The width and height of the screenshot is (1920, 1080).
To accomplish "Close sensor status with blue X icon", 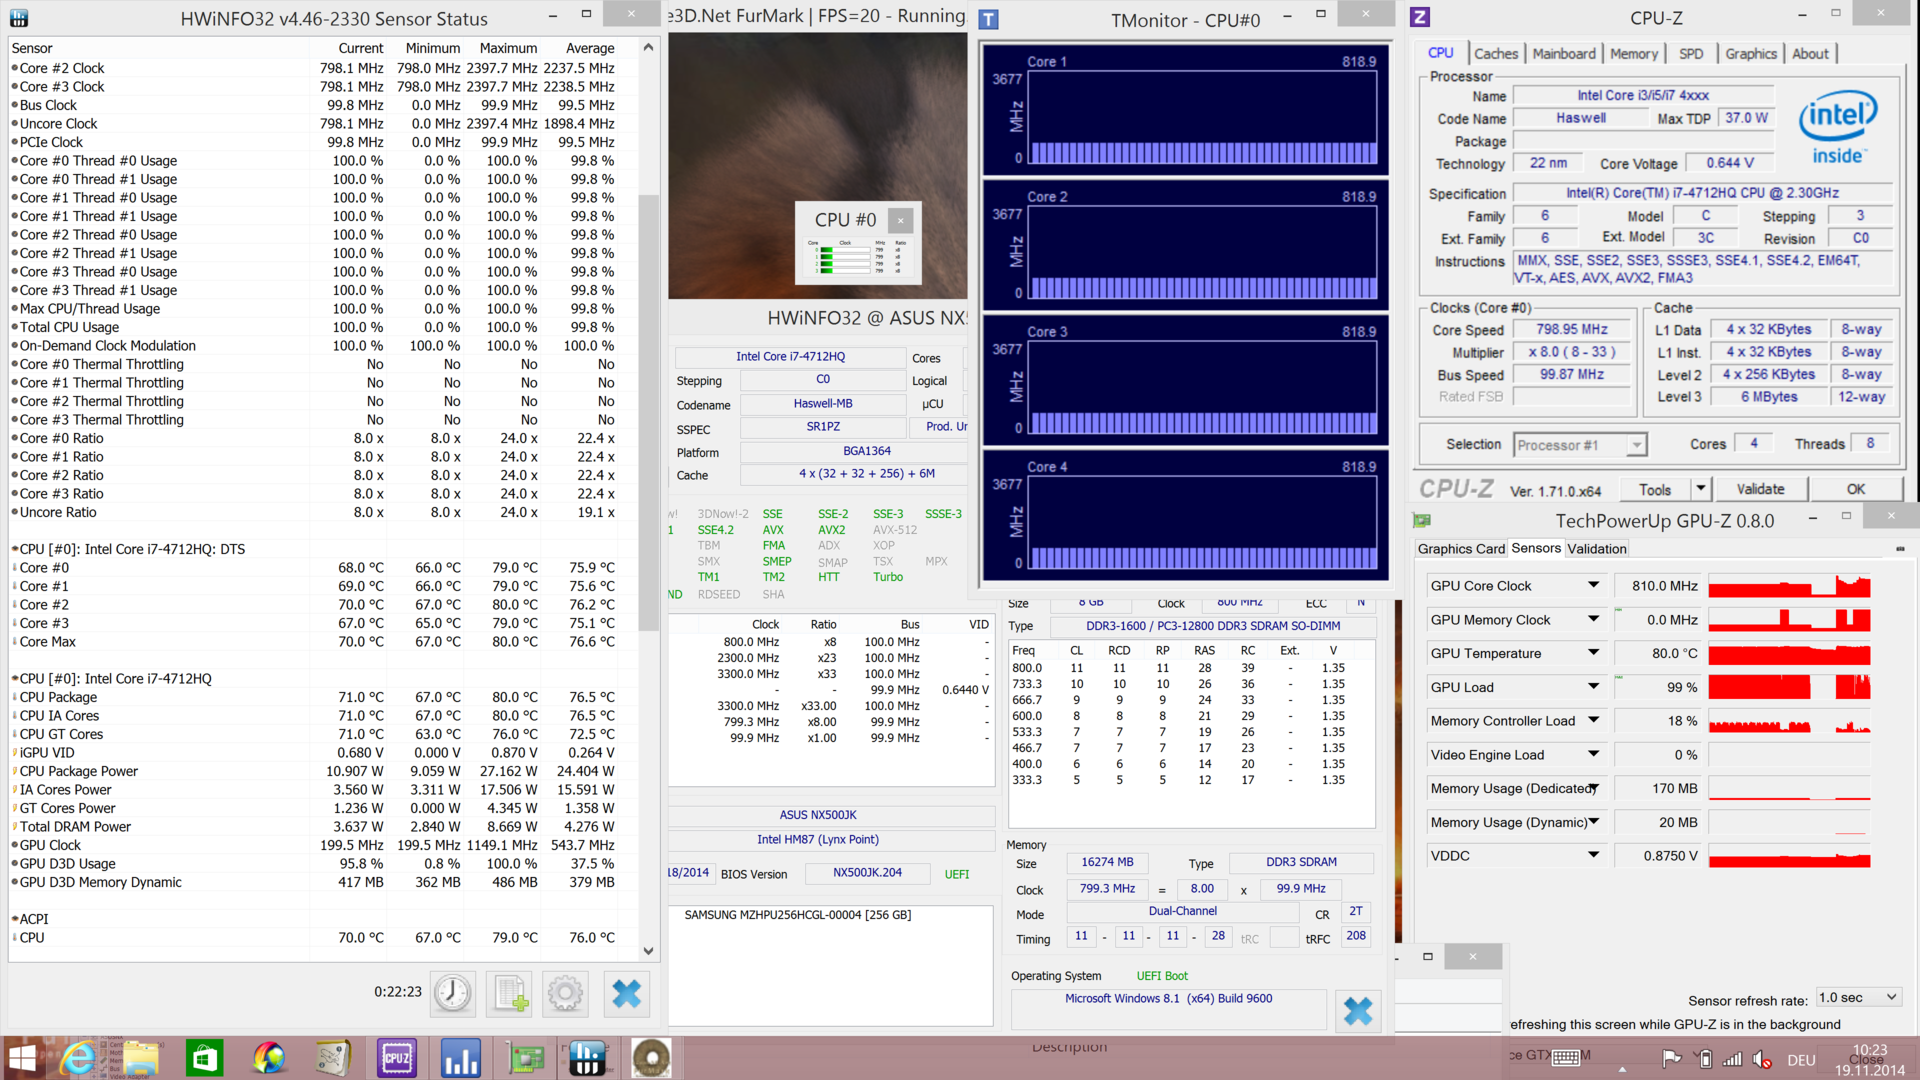I will click(626, 993).
